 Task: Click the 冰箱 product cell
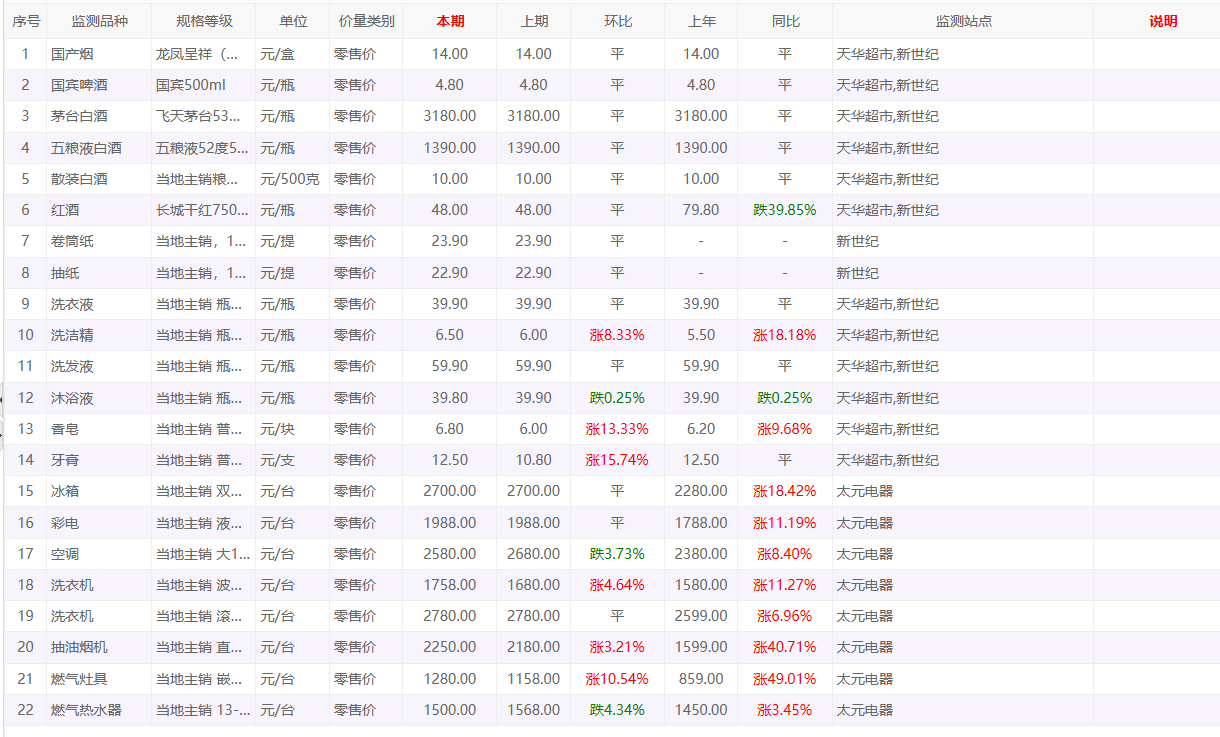point(99,491)
